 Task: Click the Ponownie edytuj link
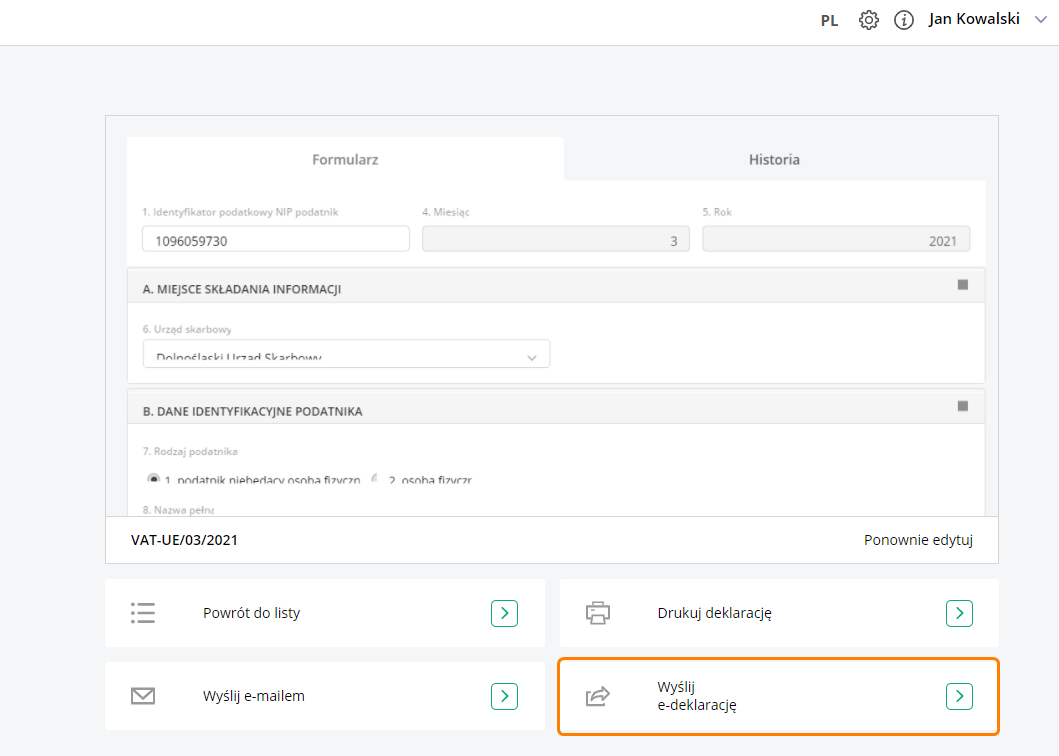918,540
